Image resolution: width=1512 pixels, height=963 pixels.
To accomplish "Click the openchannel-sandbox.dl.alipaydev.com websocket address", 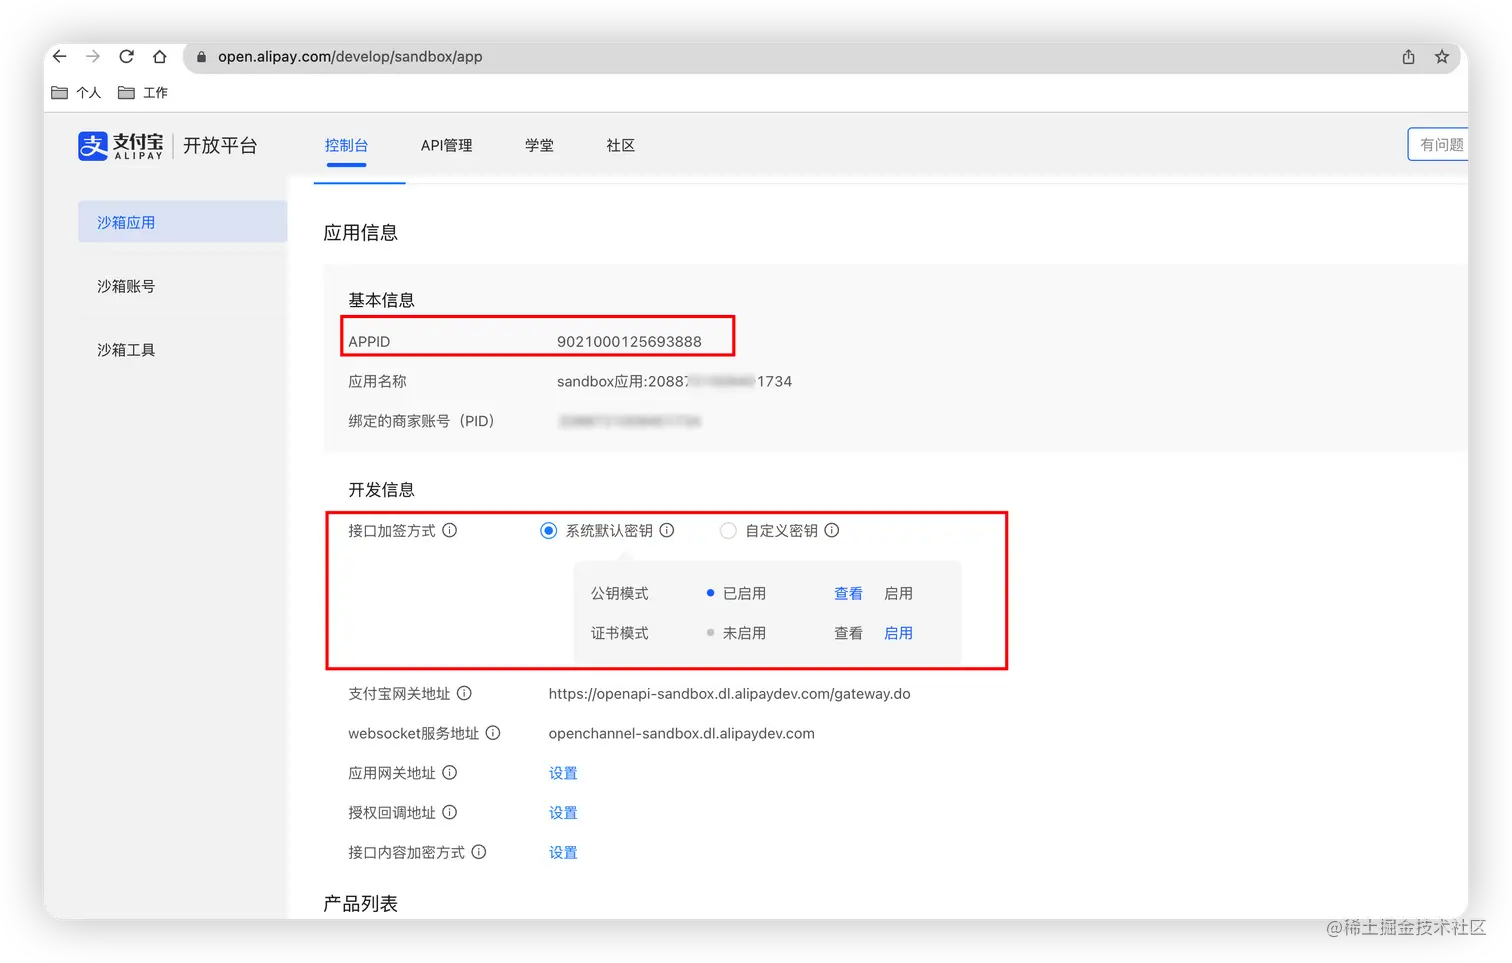I will (x=681, y=734).
